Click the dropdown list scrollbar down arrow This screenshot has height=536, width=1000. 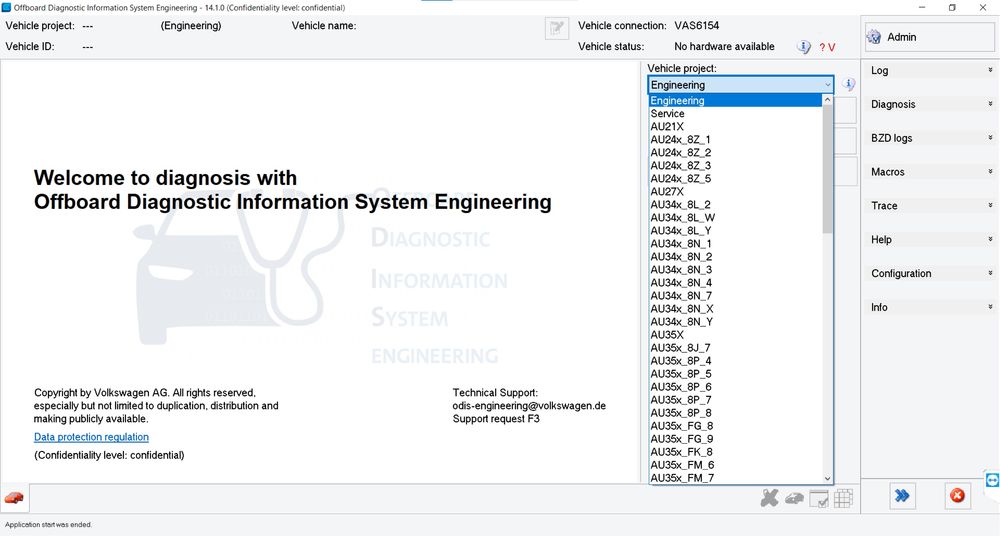827,479
